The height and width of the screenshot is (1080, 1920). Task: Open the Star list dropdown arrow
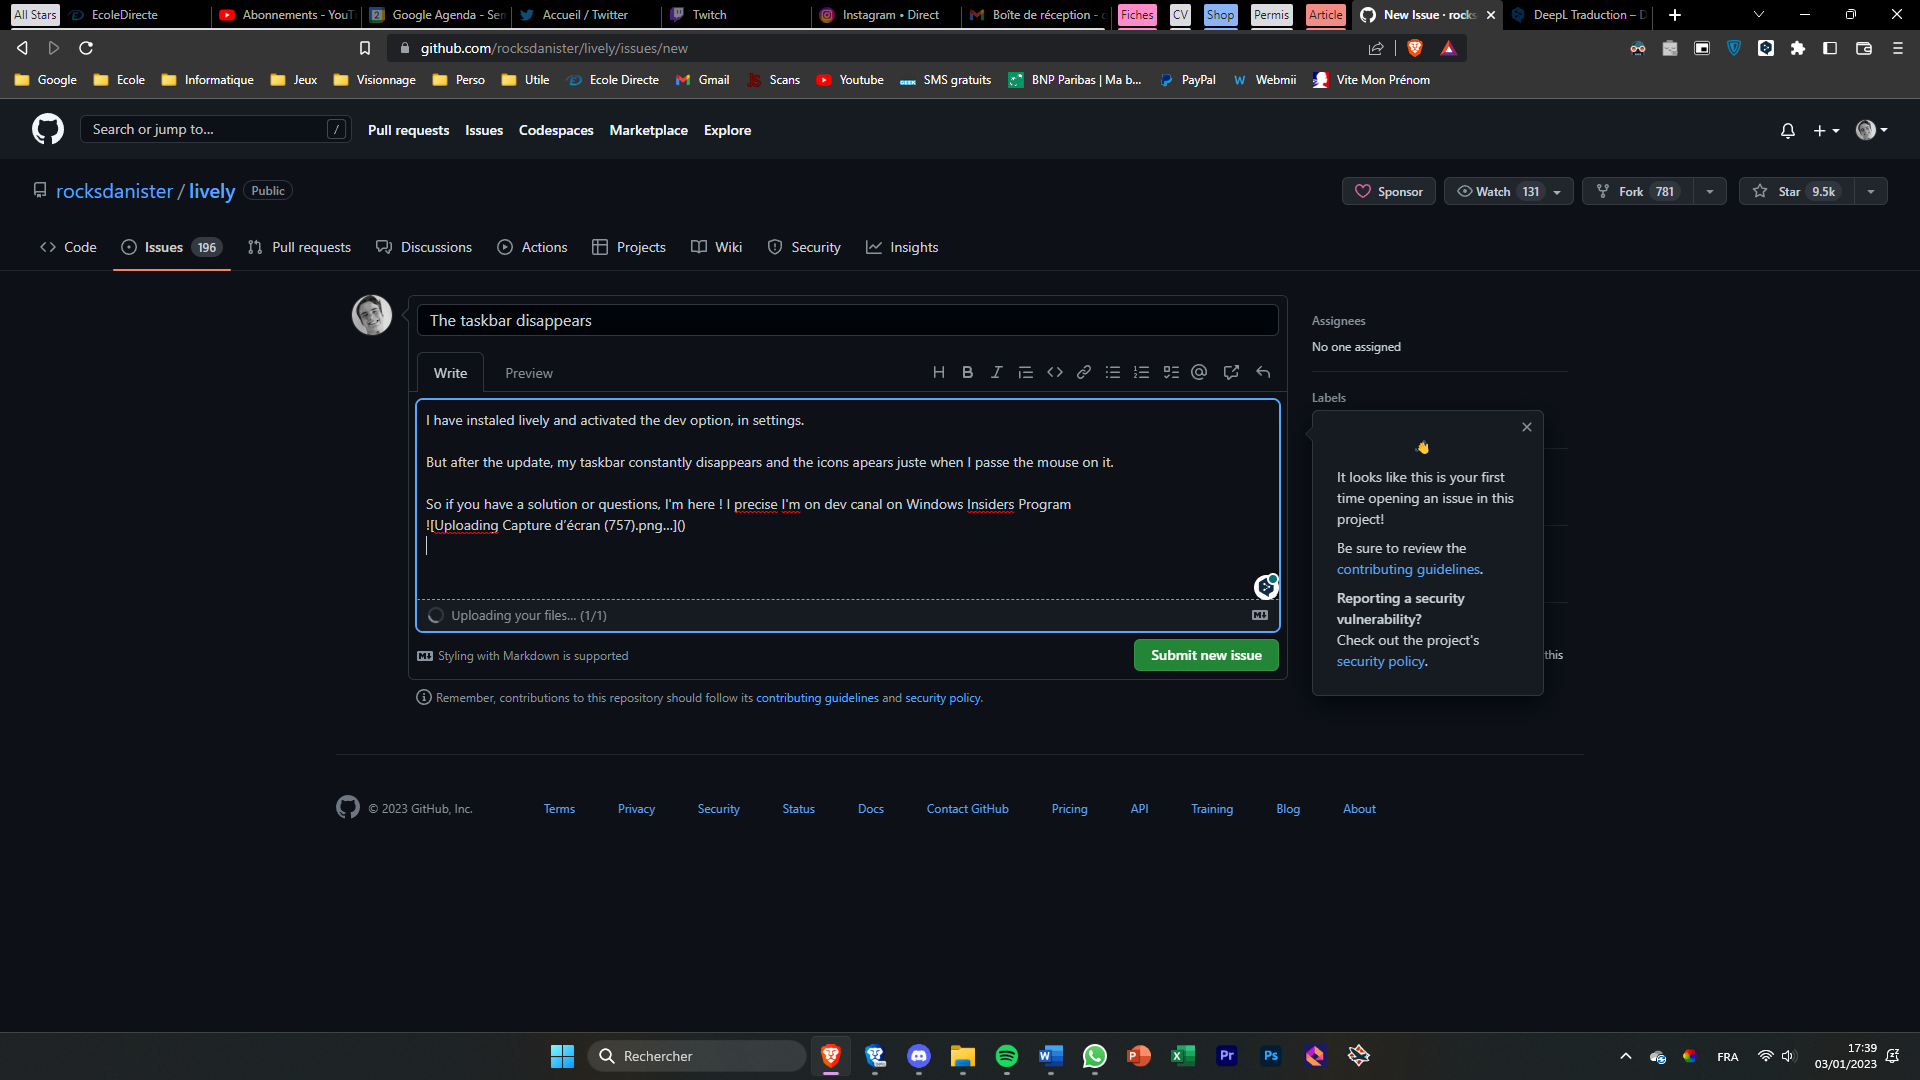pyautogui.click(x=1871, y=191)
